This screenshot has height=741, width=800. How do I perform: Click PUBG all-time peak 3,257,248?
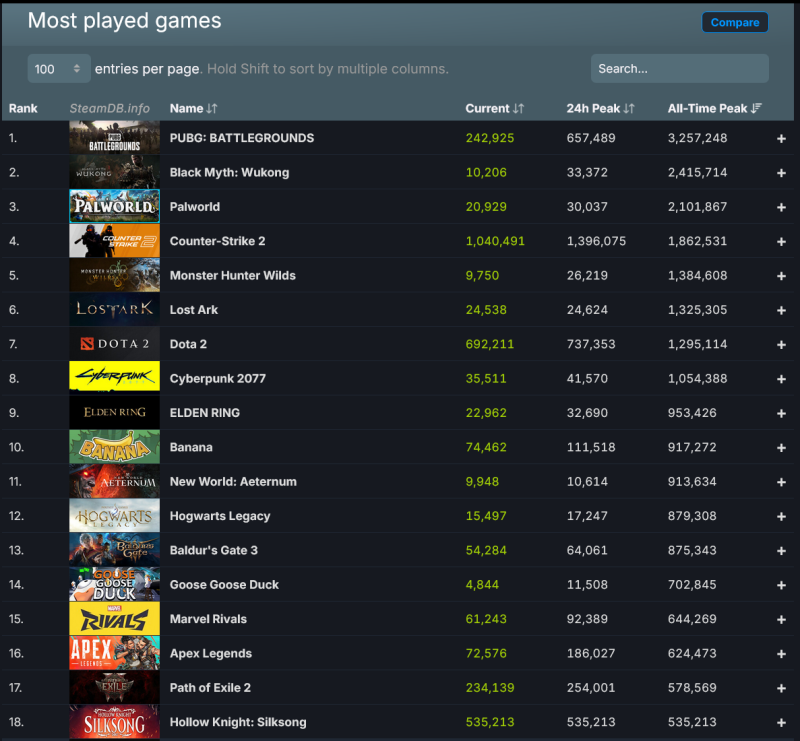pos(697,138)
